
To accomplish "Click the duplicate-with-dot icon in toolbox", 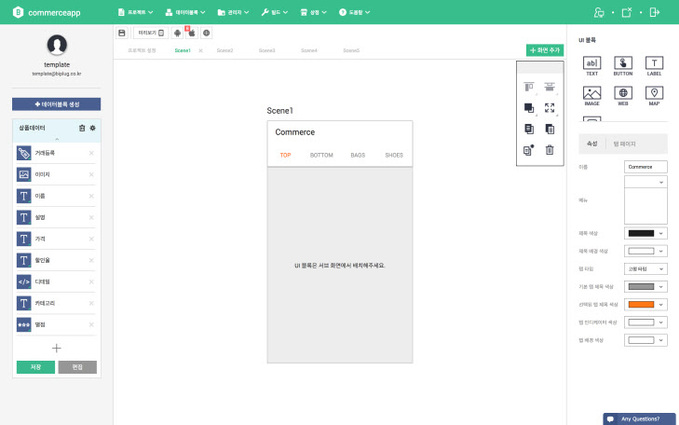I will point(529,150).
